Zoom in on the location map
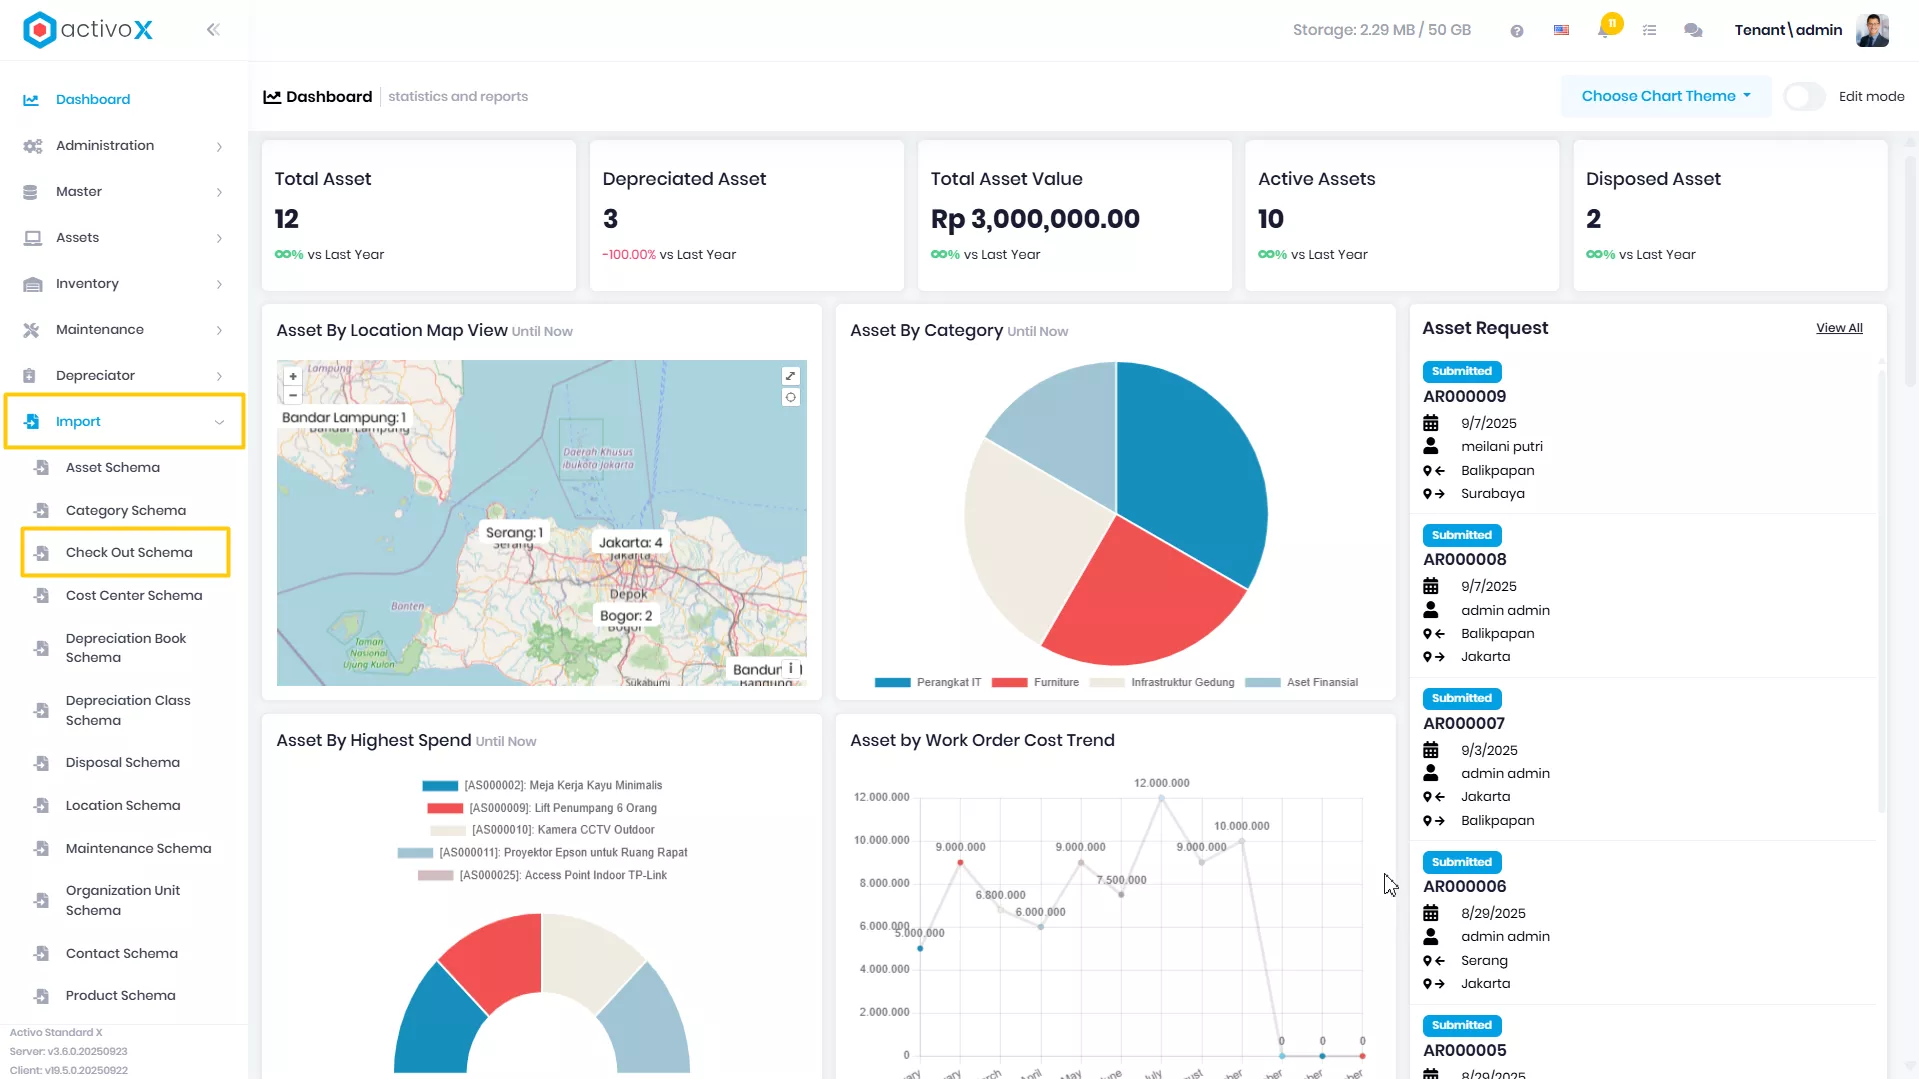Image resolution: width=1919 pixels, height=1079 pixels. coord(293,377)
